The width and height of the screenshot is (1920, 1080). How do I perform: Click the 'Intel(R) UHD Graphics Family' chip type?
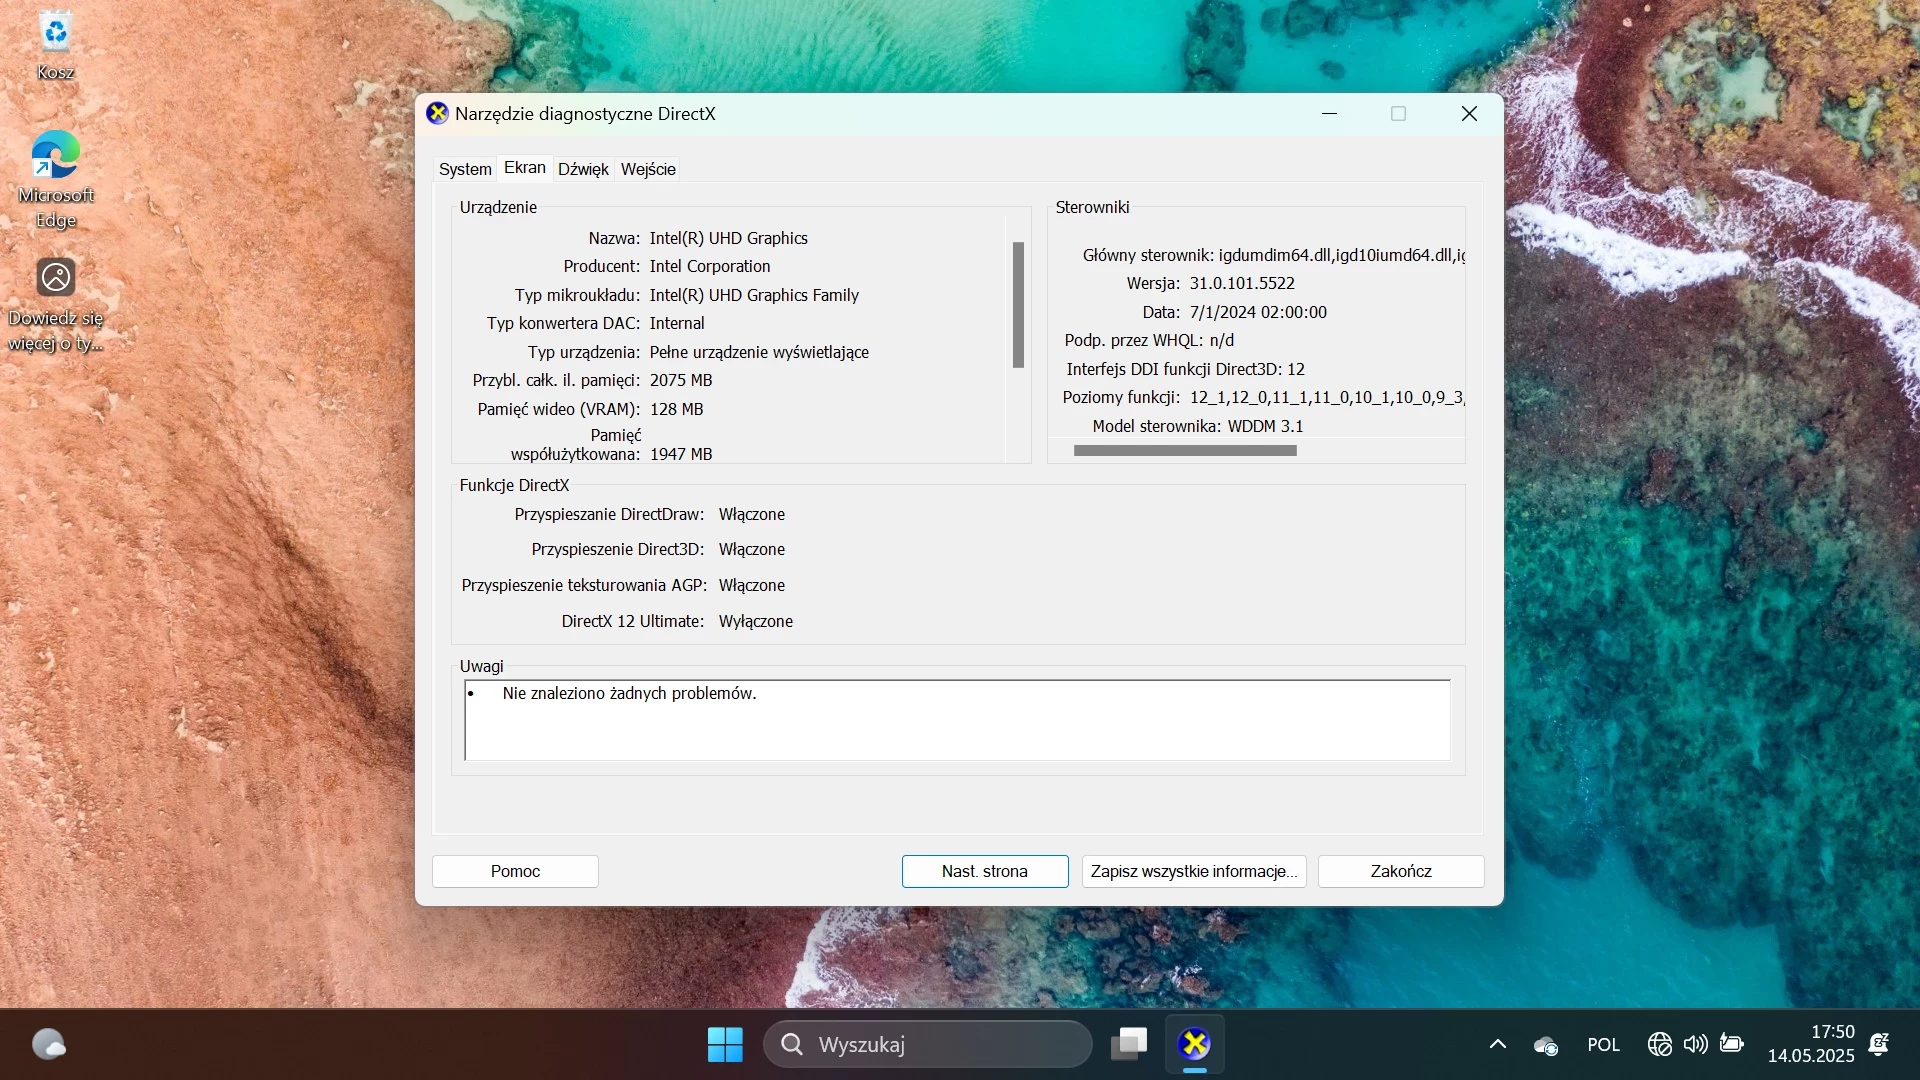(x=754, y=295)
